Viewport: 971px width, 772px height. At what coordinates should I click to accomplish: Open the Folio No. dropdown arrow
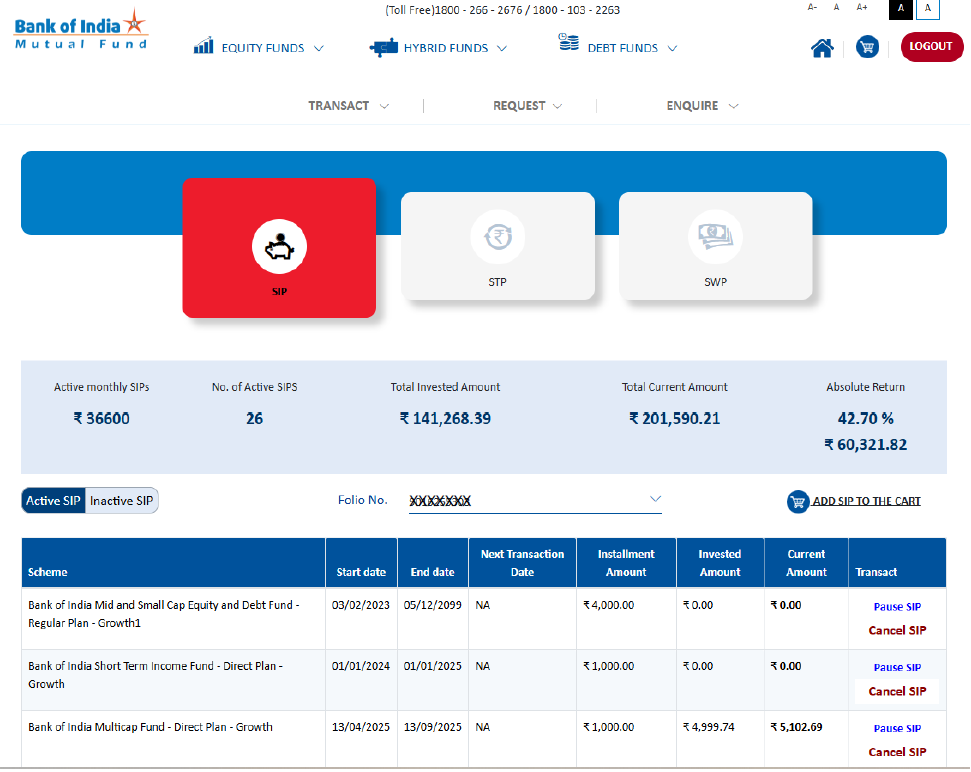(x=655, y=499)
